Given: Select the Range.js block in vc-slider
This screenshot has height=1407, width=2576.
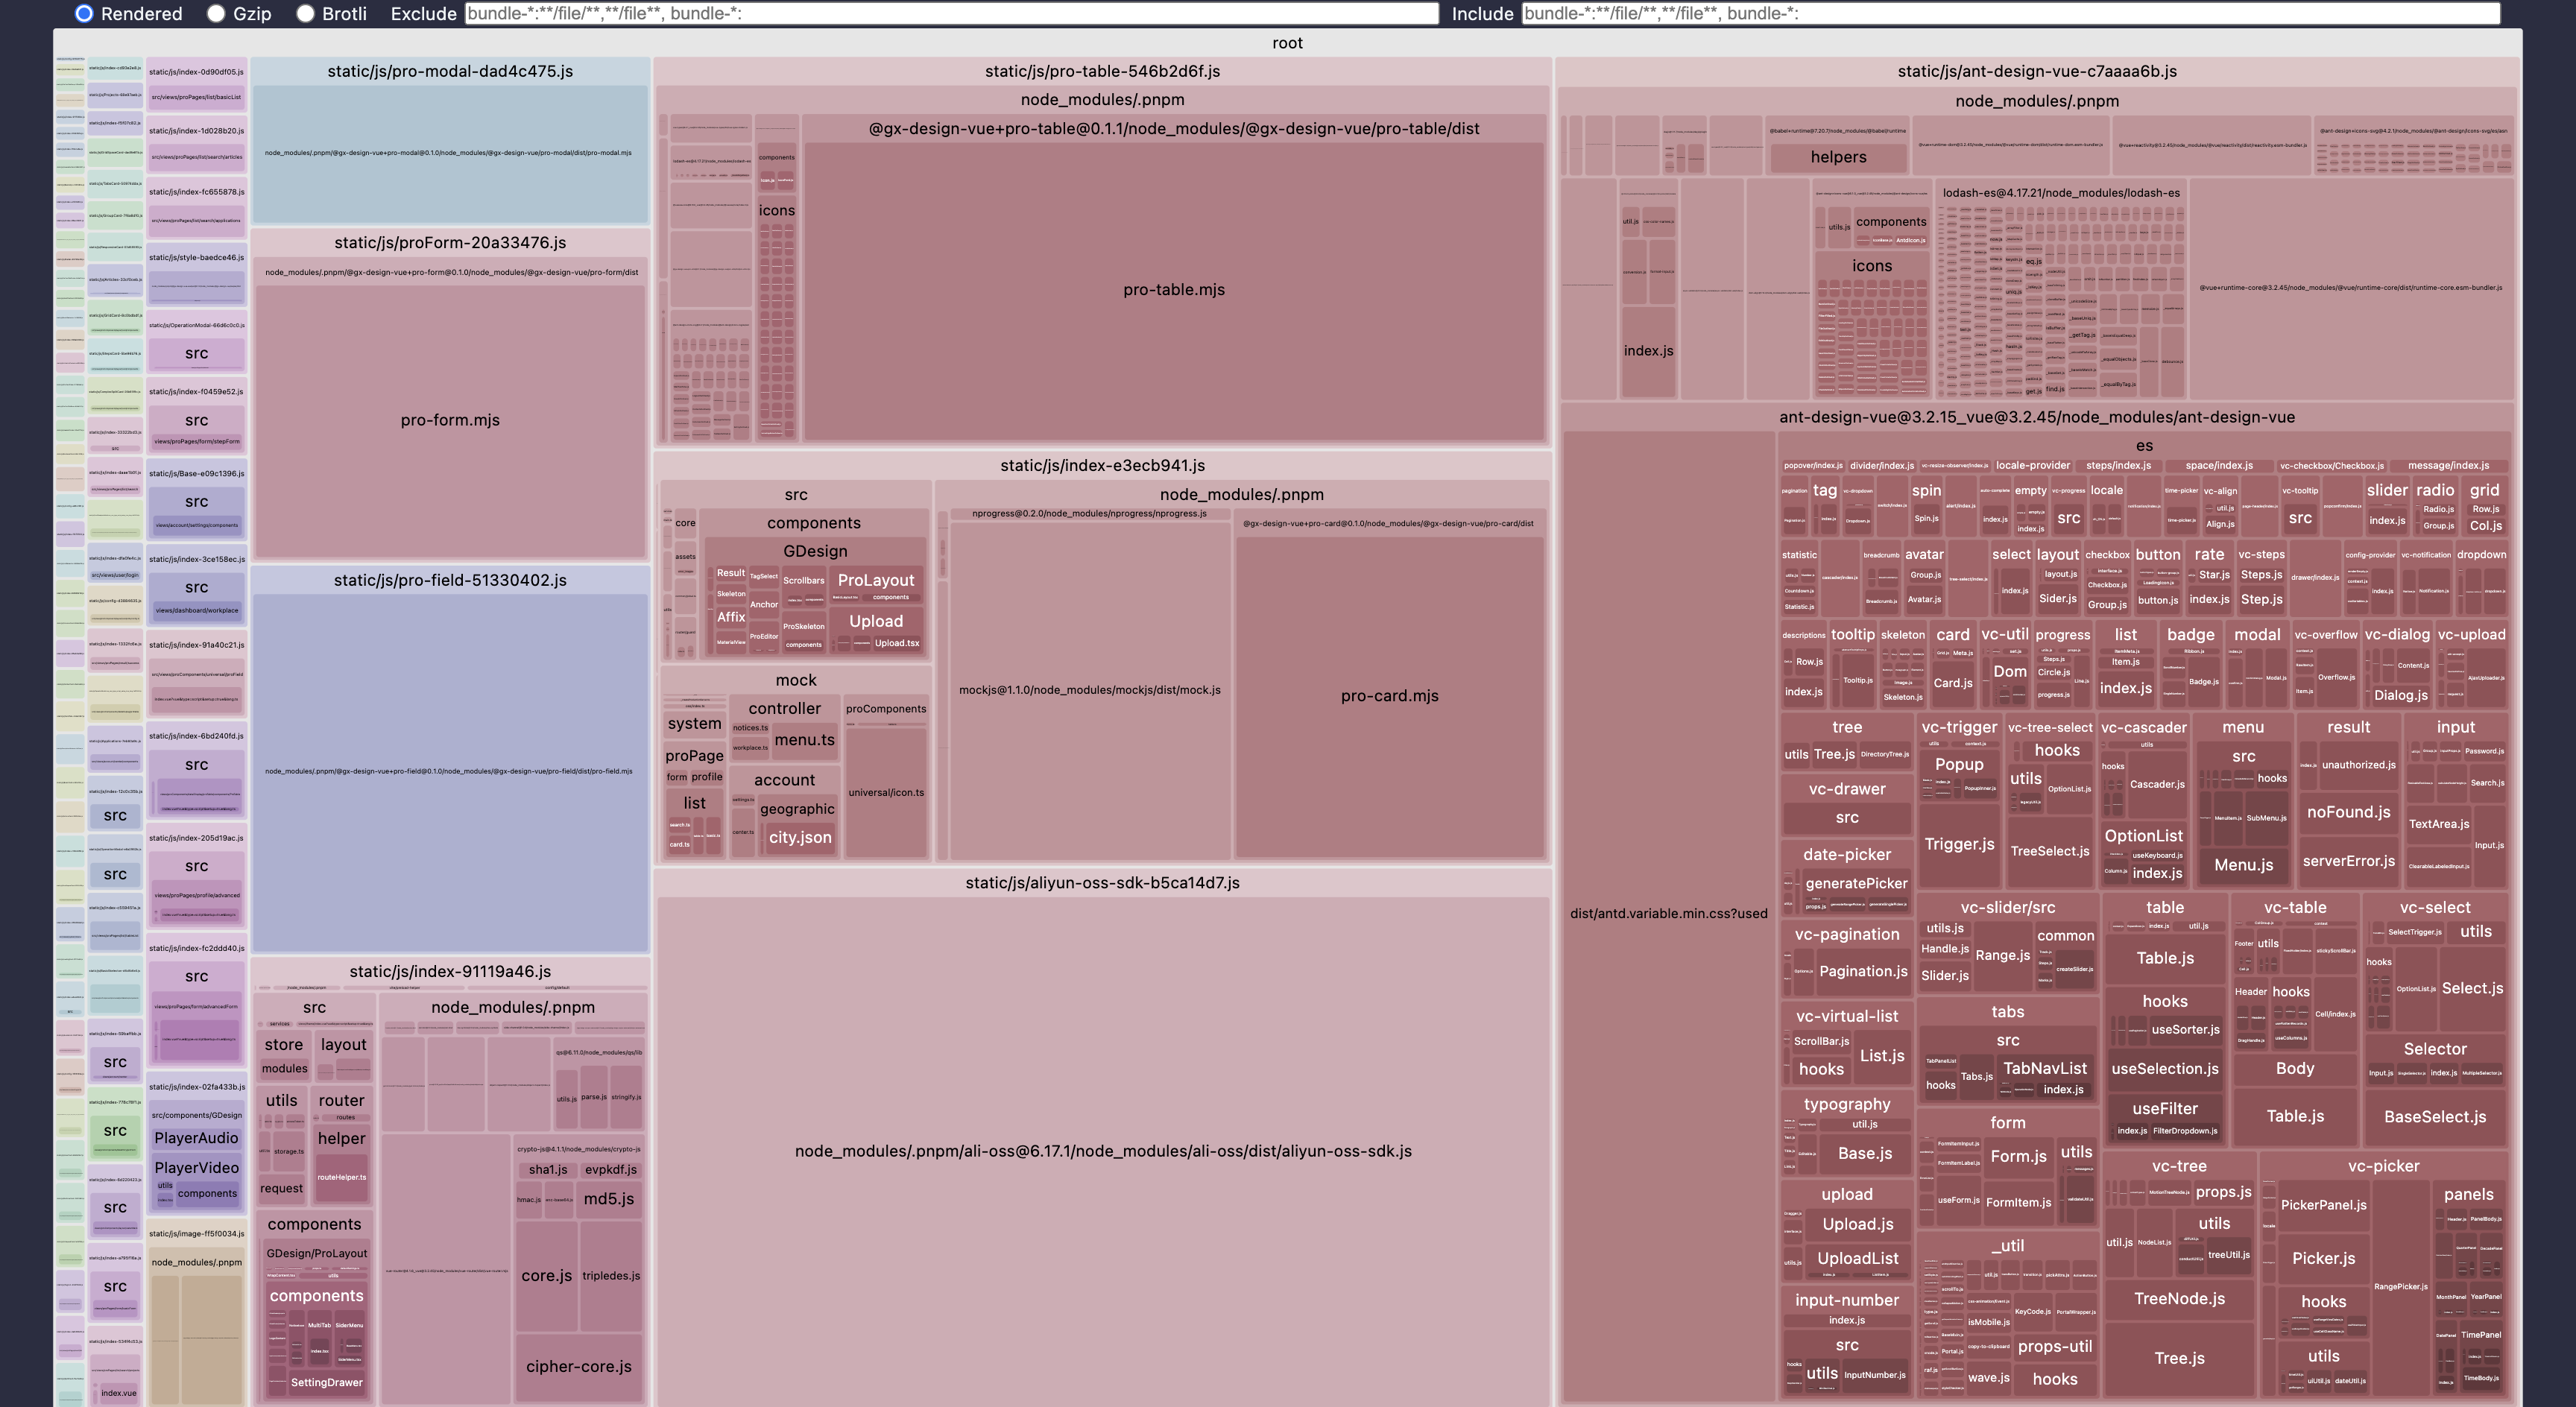Looking at the screenshot, I should pos(2002,956).
